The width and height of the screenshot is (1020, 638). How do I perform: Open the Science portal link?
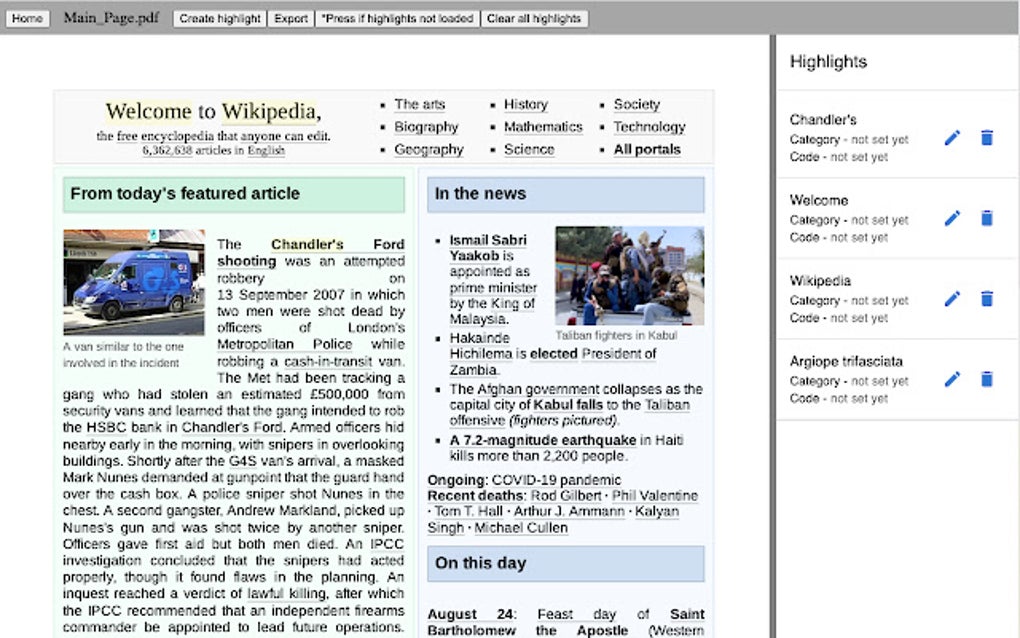coord(529,150)
